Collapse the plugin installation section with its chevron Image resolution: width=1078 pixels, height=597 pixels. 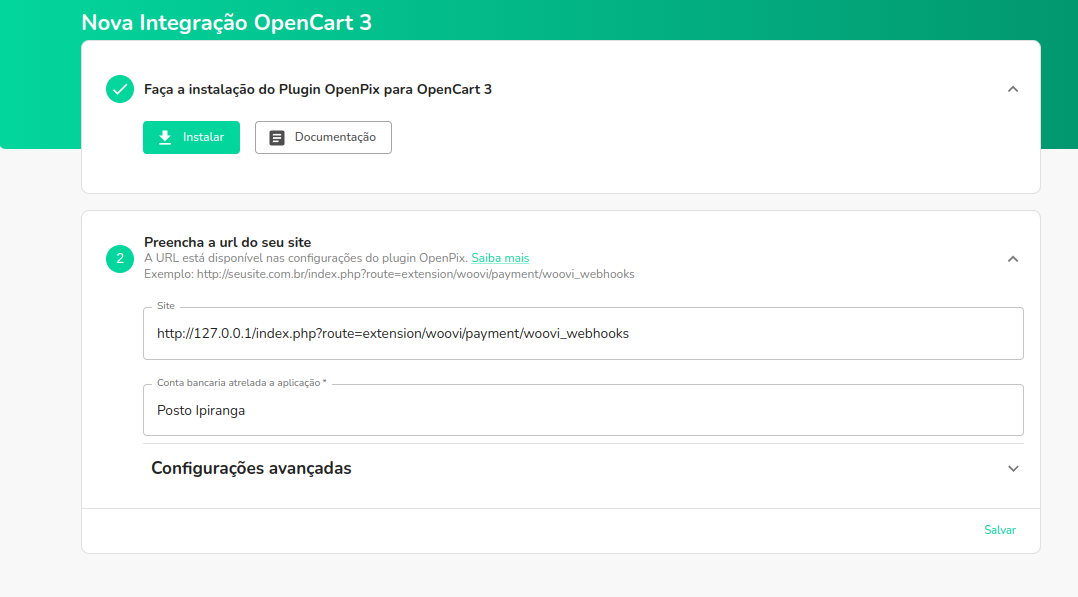(x=1012, y=89)
